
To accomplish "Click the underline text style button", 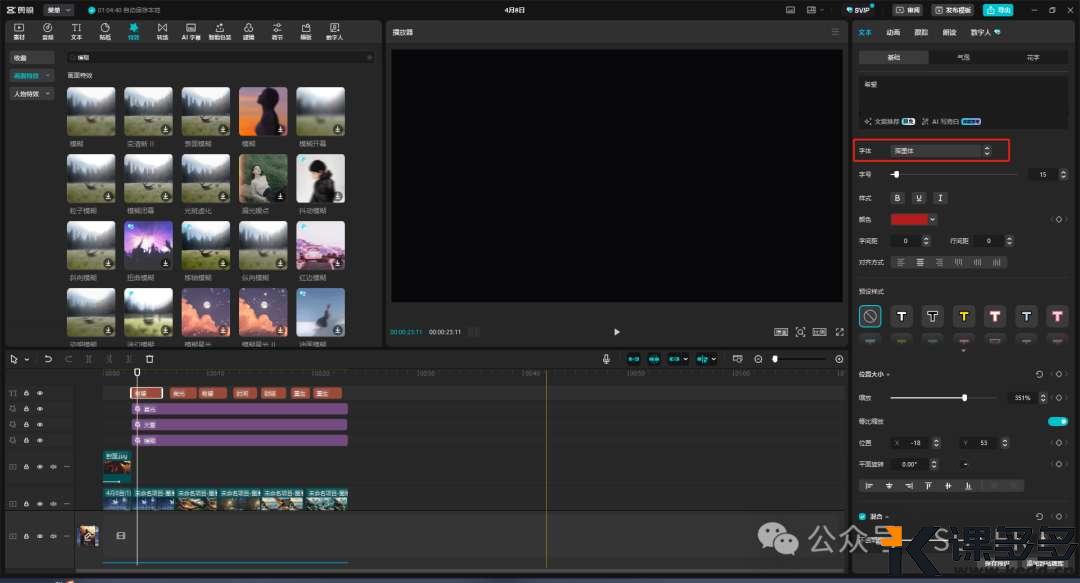I will pyautogui.click(x=919, y=198).
